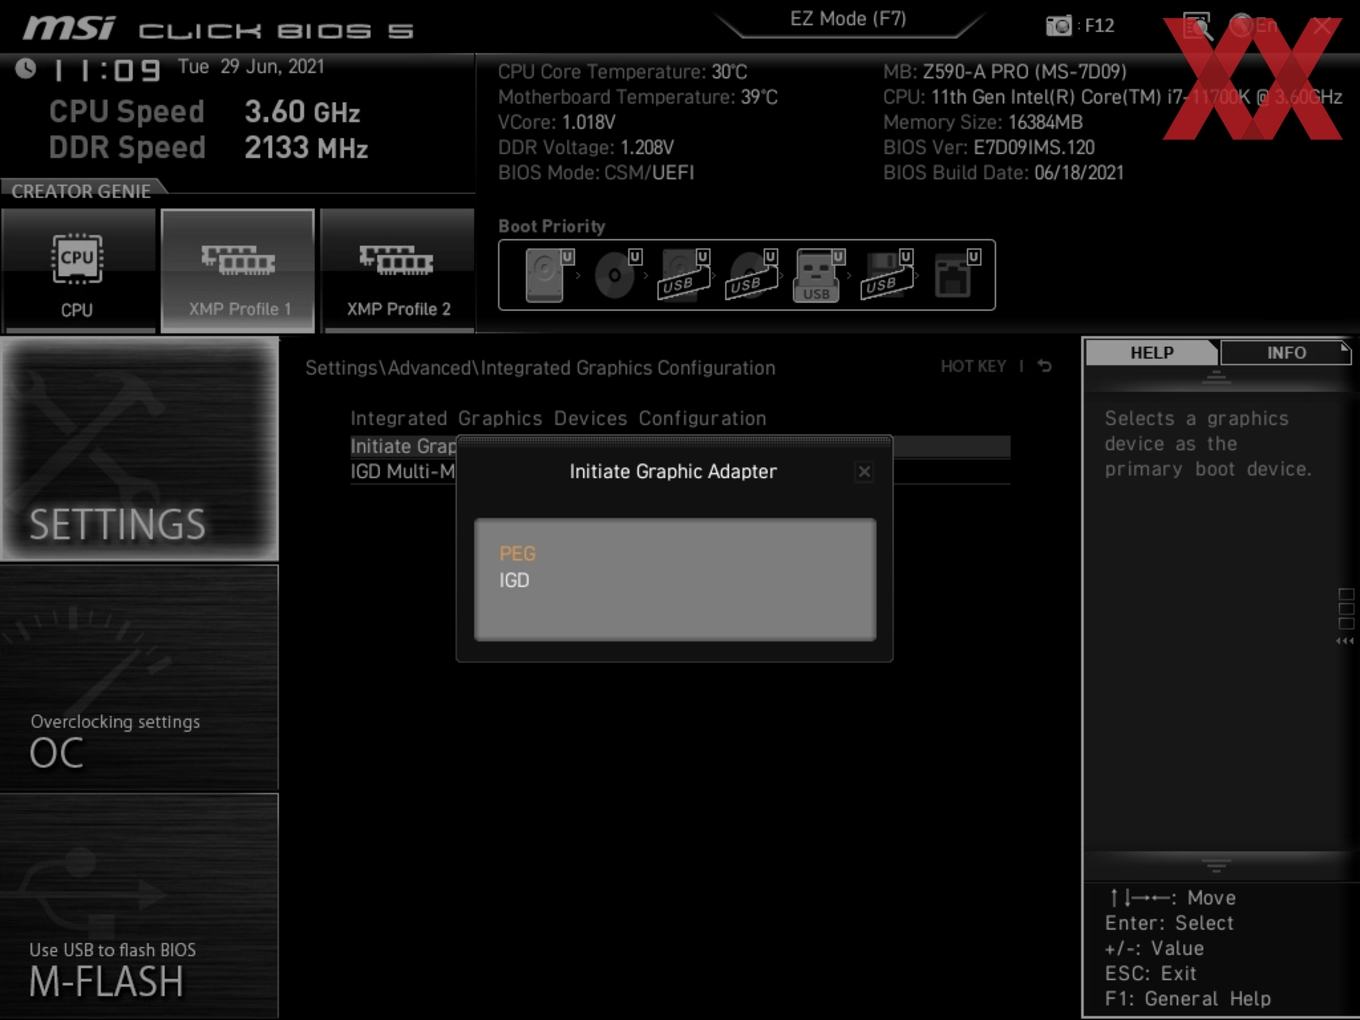Image resolution: width=1360 pixels, height=1020 pixels.
Task: Select the network boot device icon
Action: pyautogui.click(x=955, y=275)
